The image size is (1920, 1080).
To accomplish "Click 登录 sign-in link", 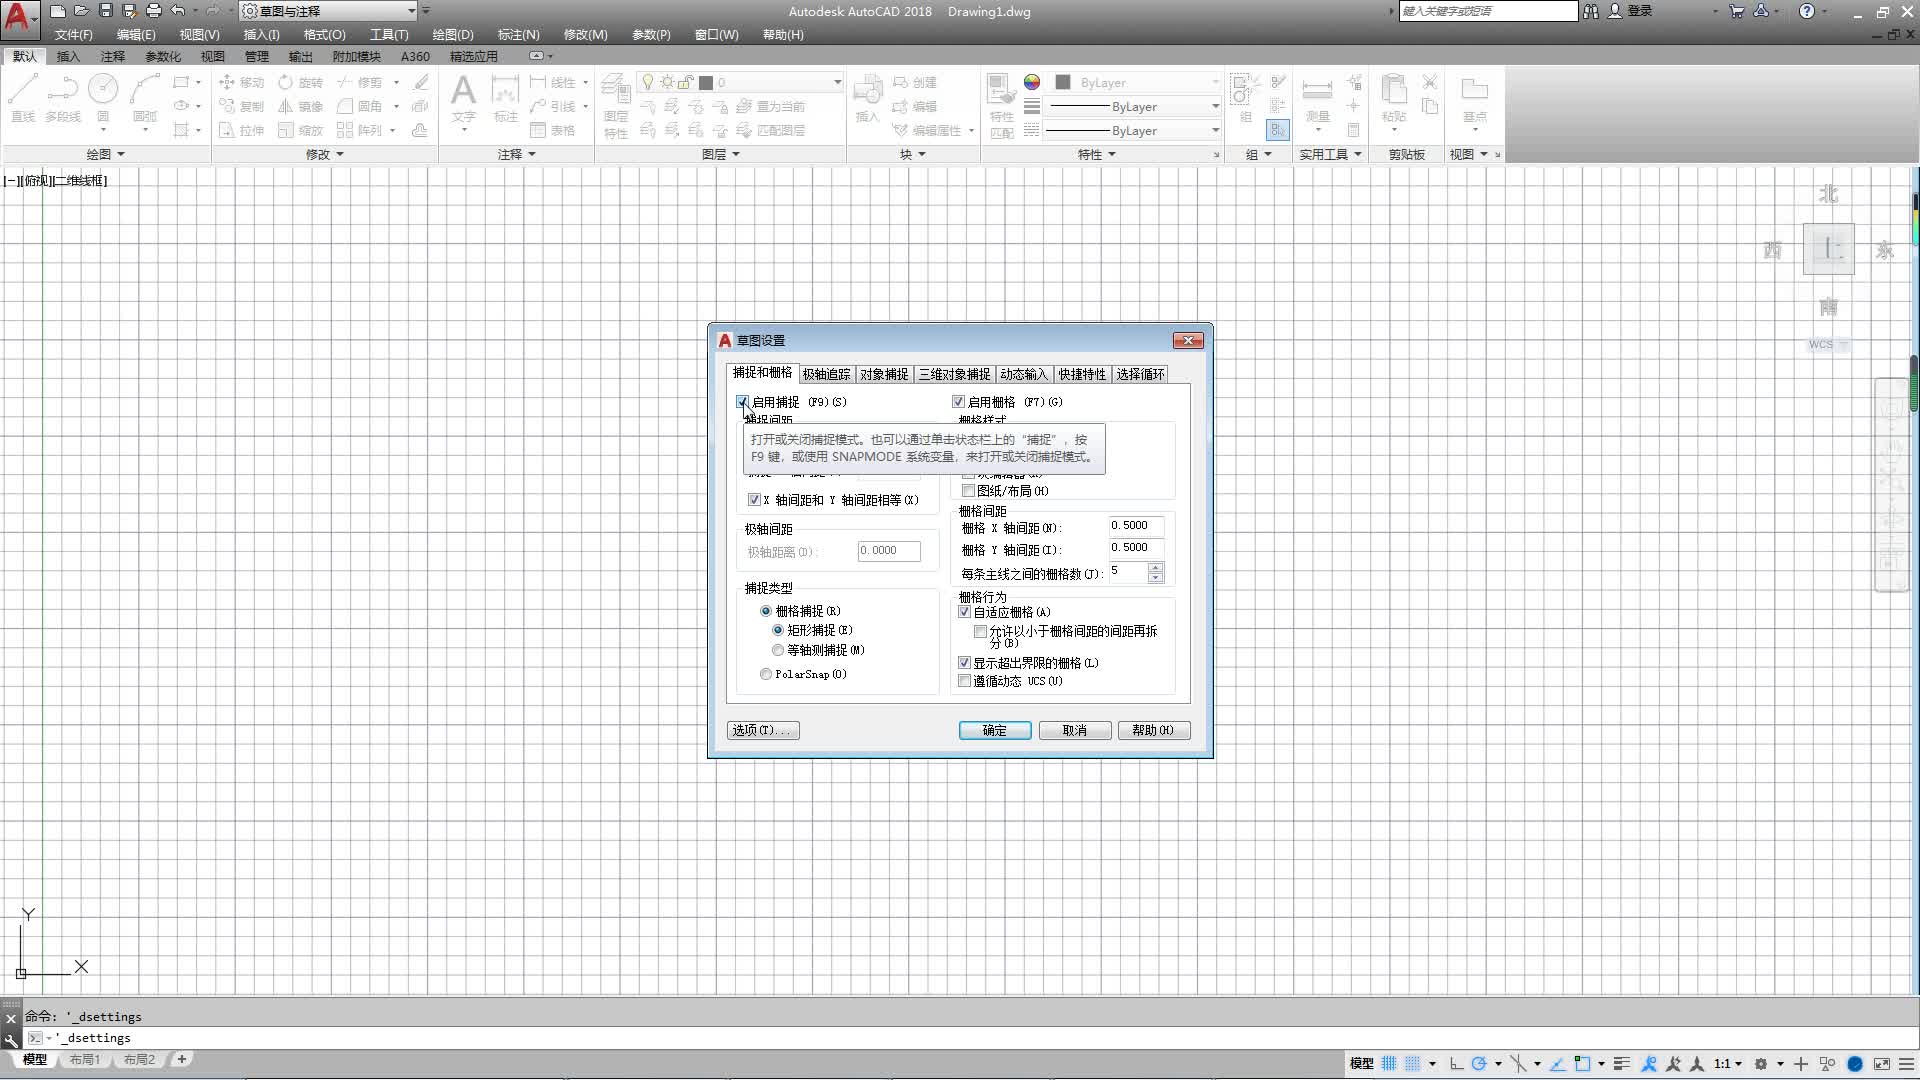I will (1640, 11).
